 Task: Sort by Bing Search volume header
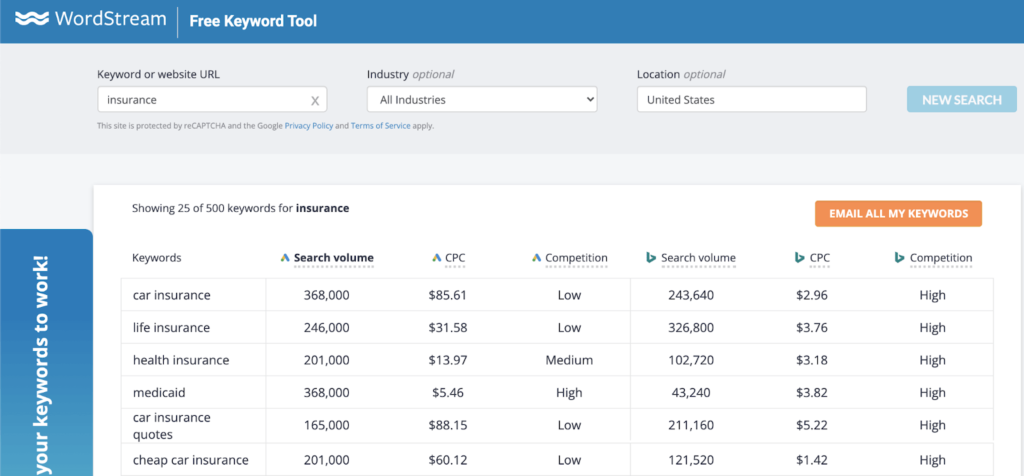point(698,258)
